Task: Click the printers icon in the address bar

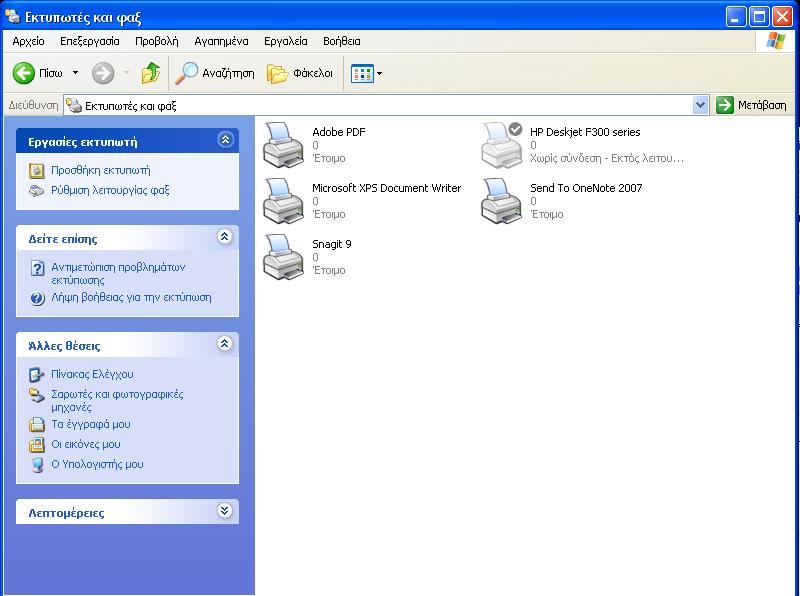Action: pos(74,106)
